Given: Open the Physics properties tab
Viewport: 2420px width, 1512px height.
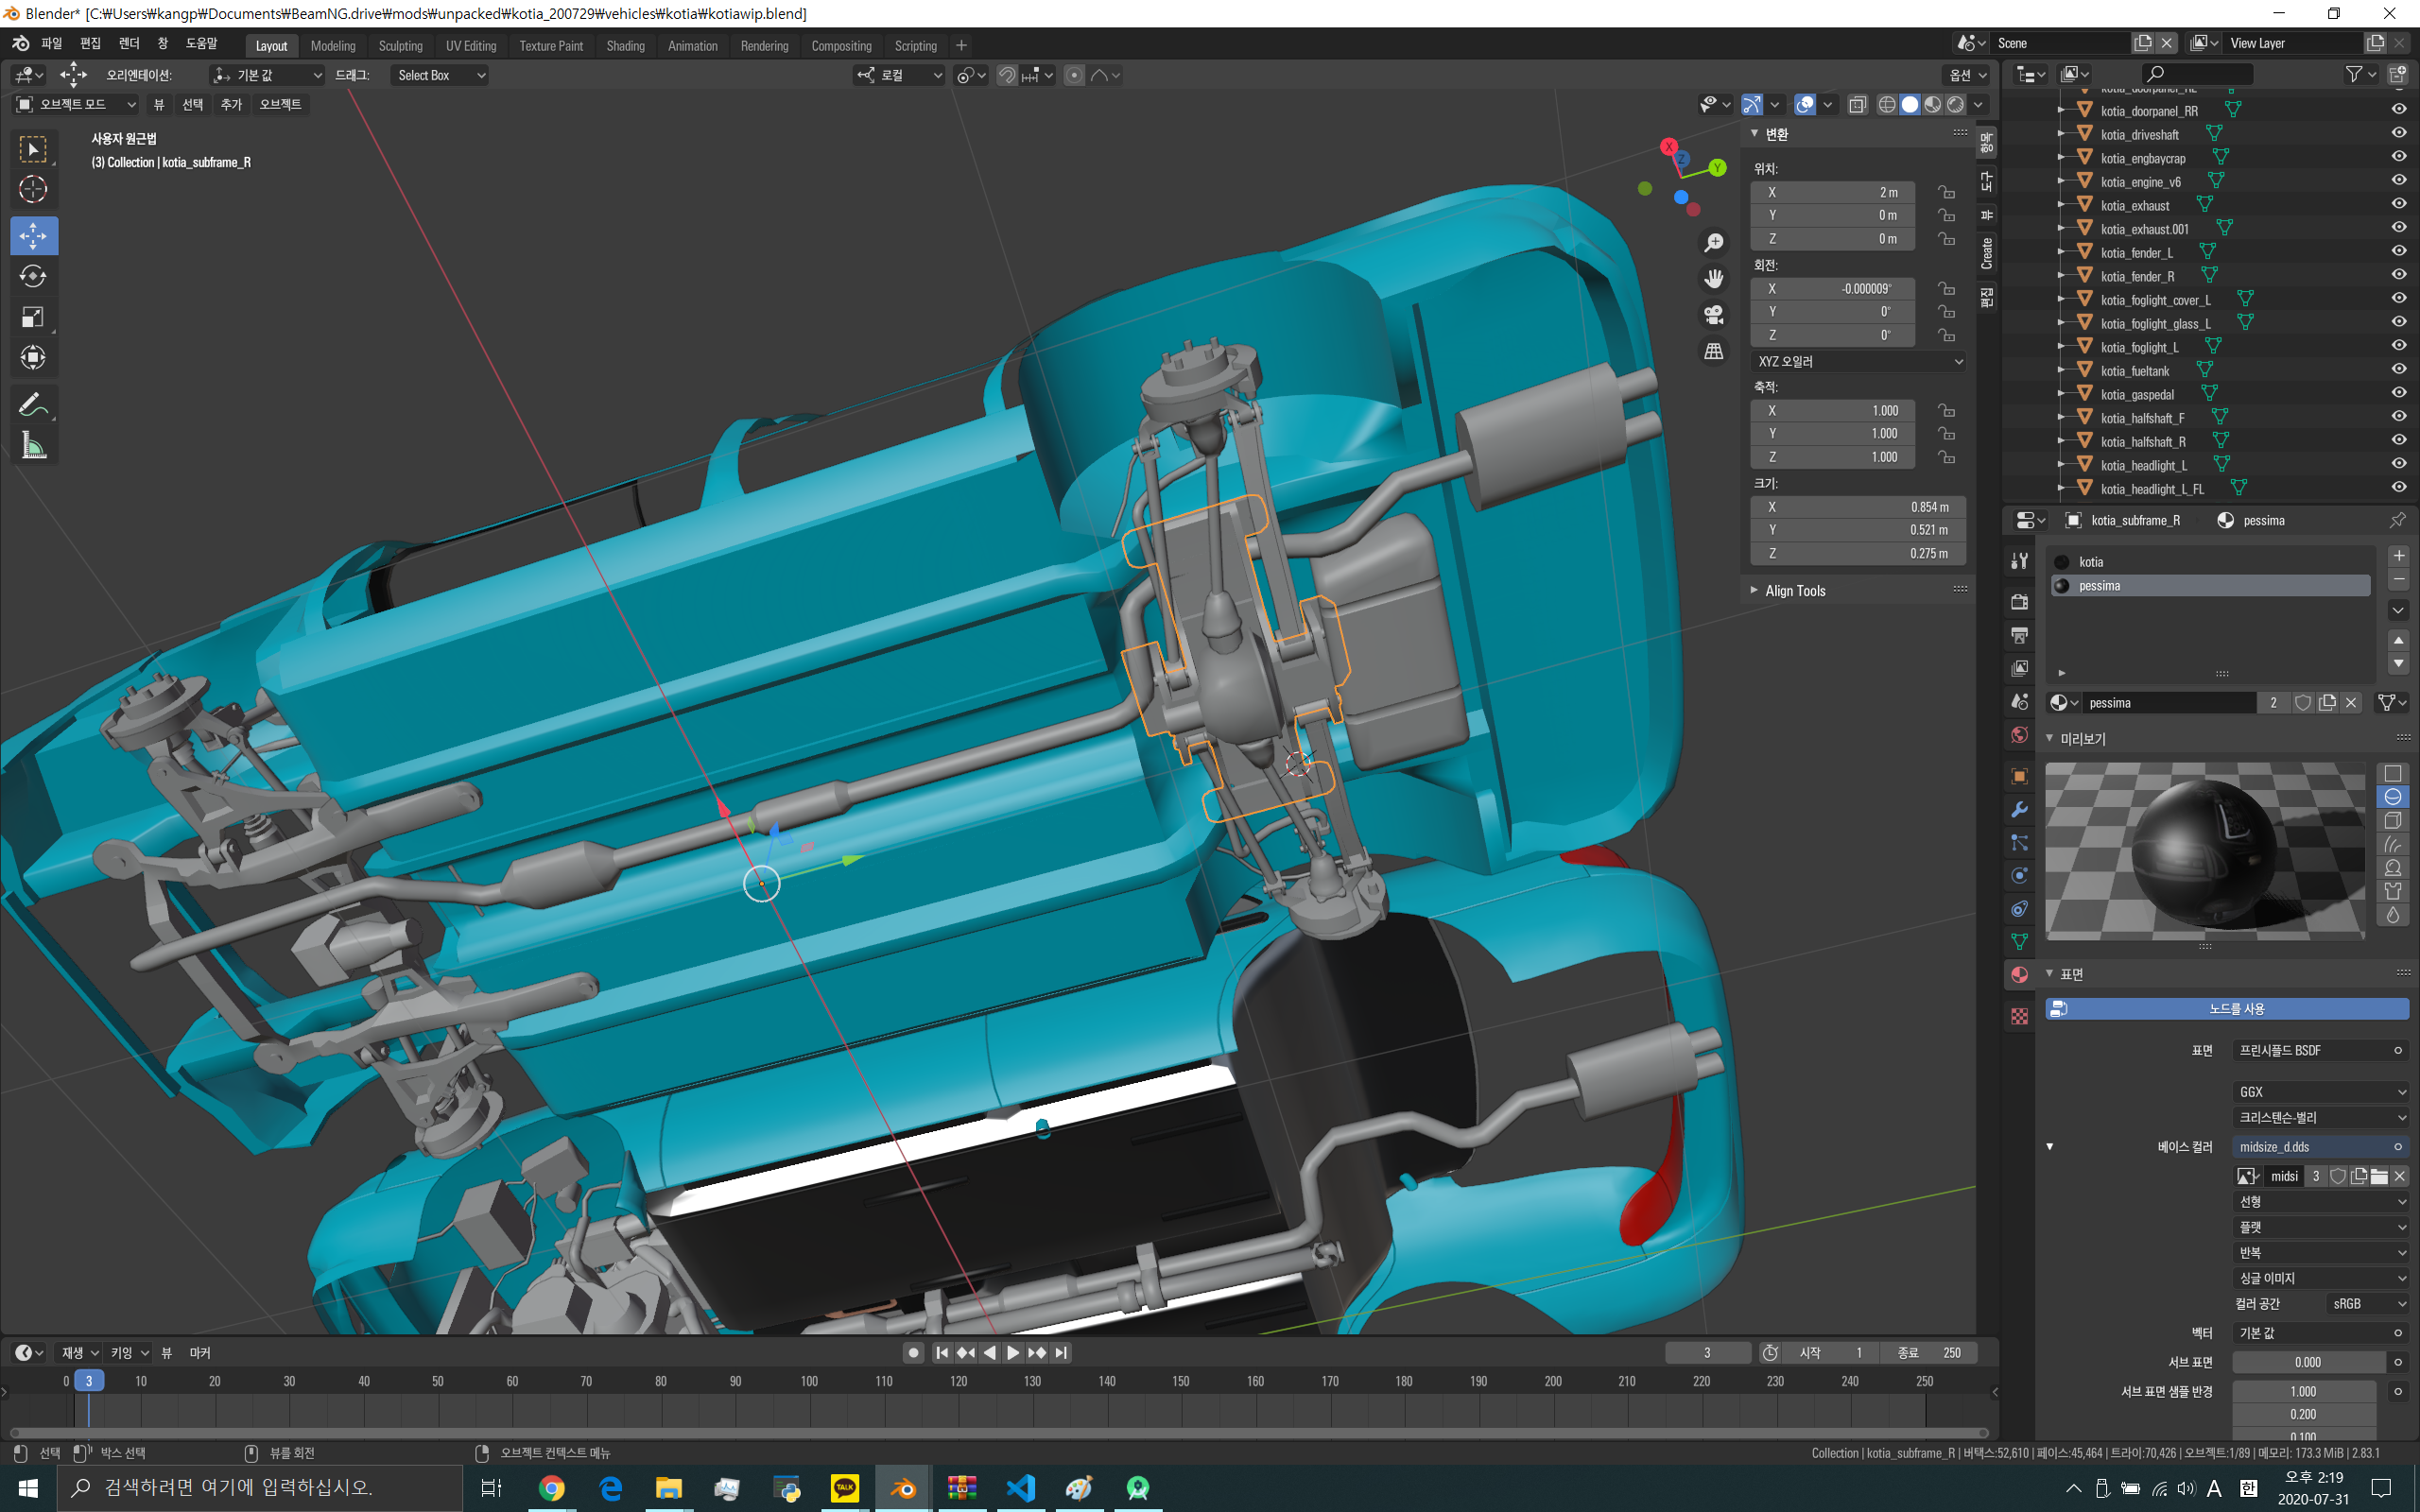Looking at the screenshot, I should point(2019,875).
